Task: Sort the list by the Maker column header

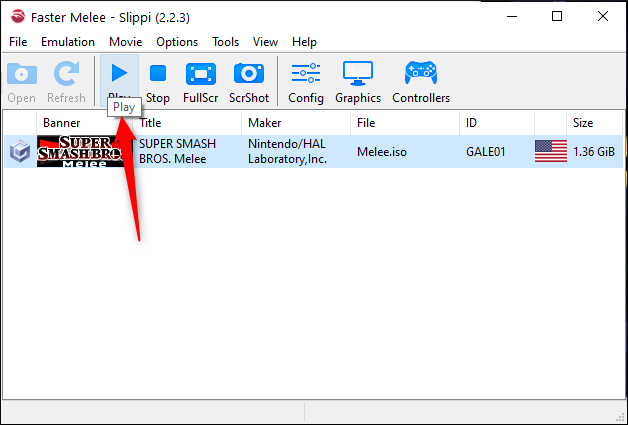Action: click(296, 123)
